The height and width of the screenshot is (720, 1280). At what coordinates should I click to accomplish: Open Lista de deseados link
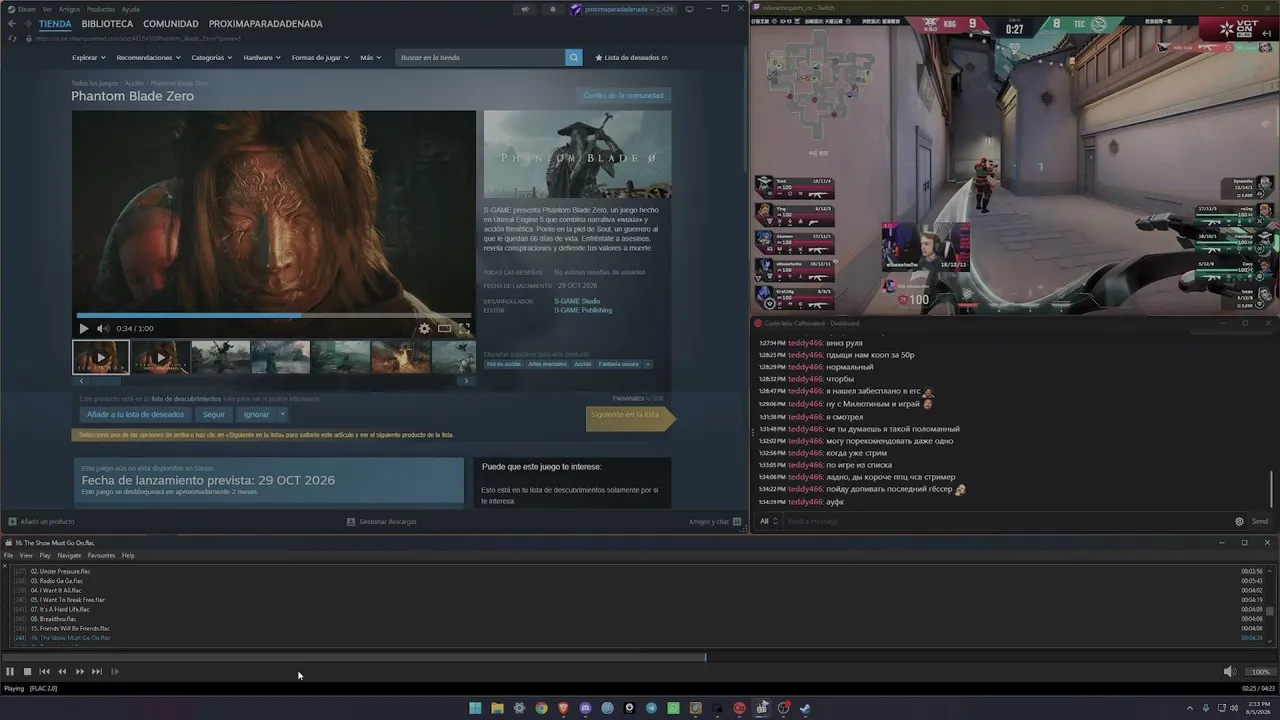click(x=632, y=58)
